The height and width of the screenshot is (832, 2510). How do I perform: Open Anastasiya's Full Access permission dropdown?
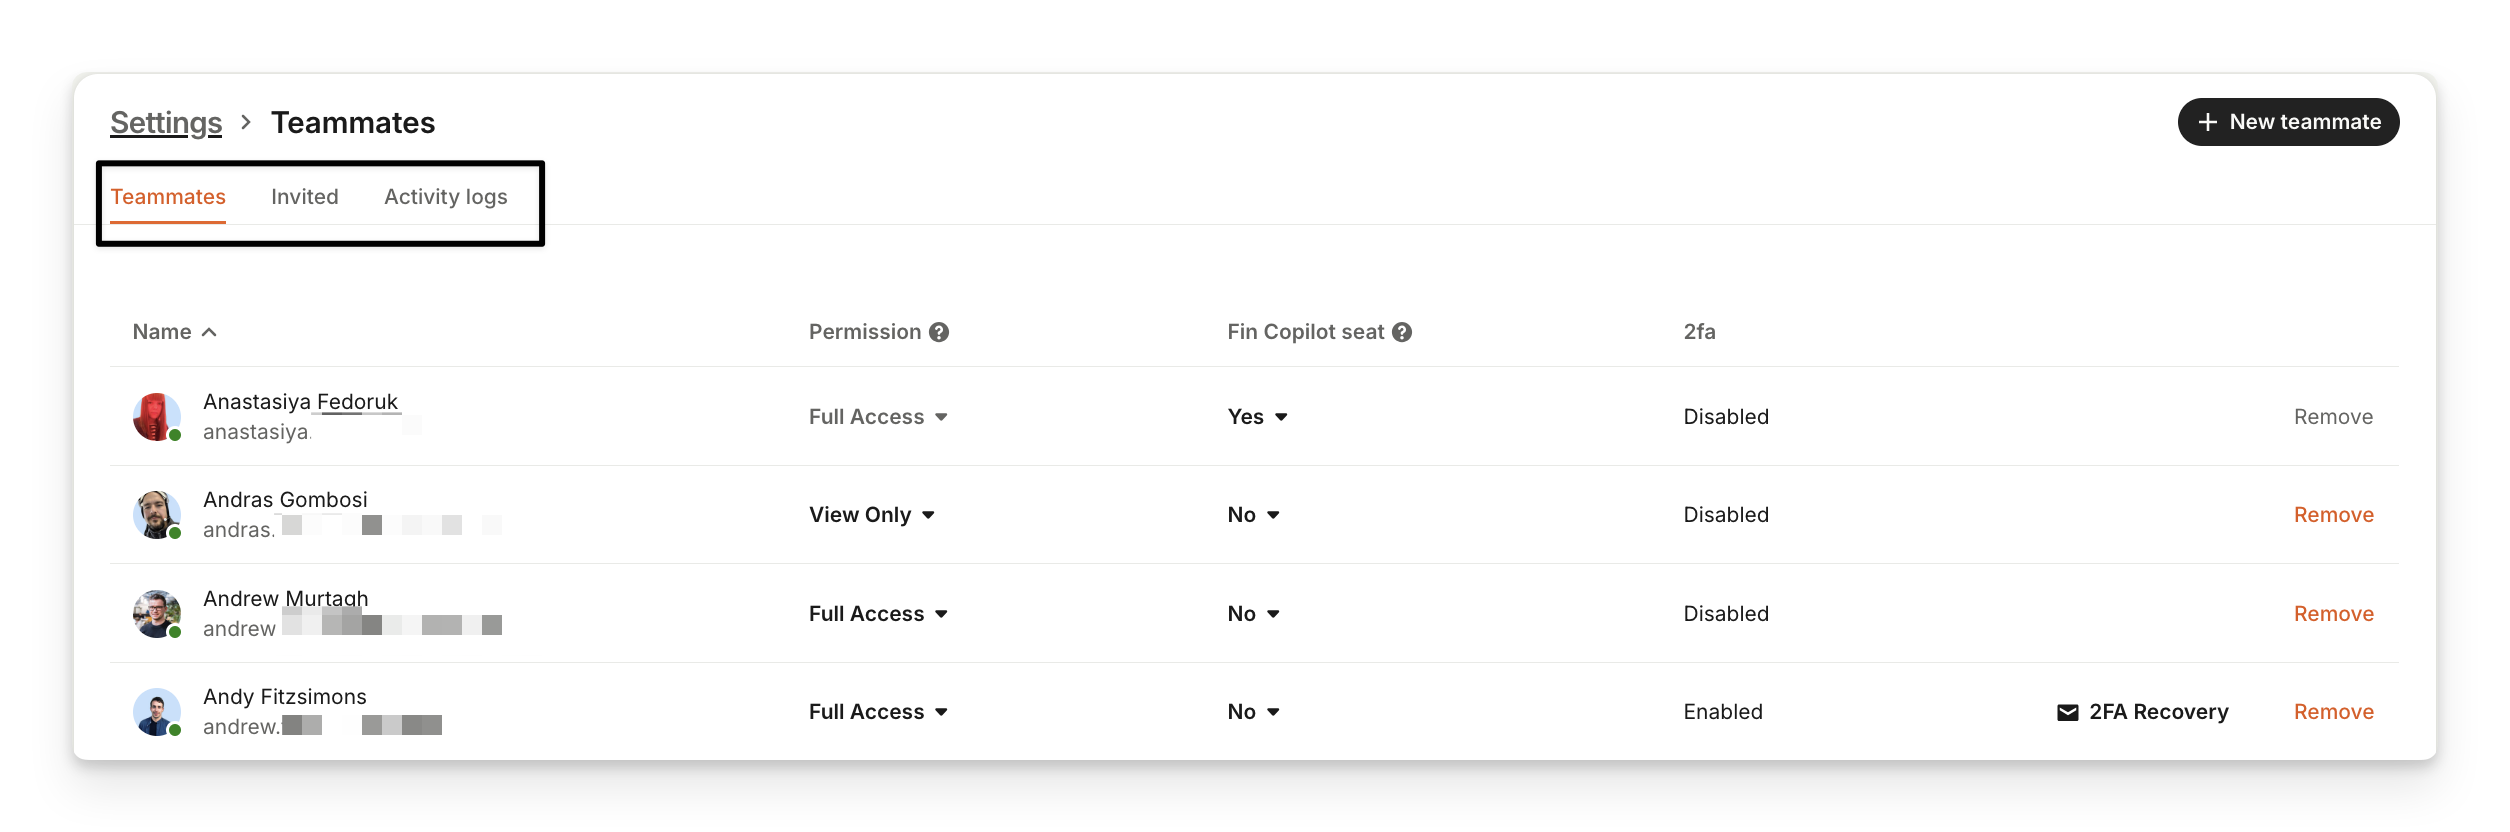[x=878, y=417]
